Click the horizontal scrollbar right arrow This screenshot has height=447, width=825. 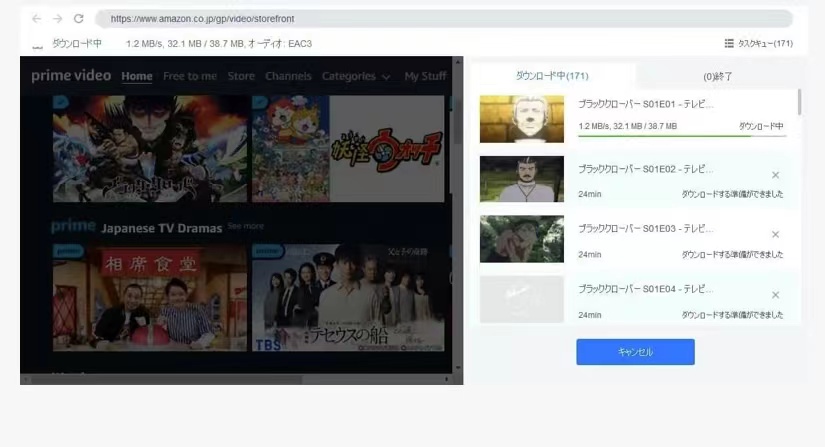pos(447,379)
